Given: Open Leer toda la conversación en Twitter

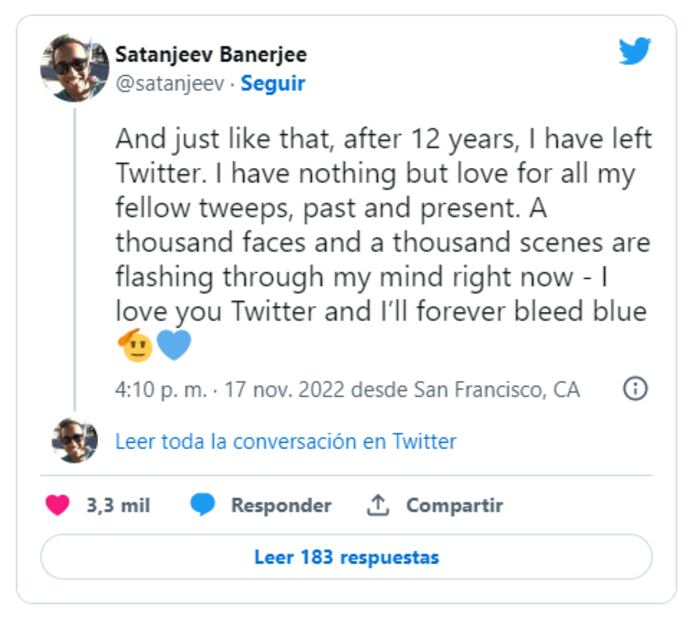Looking at the screenshot, I should pyautogui.click(x=286, y=441).
